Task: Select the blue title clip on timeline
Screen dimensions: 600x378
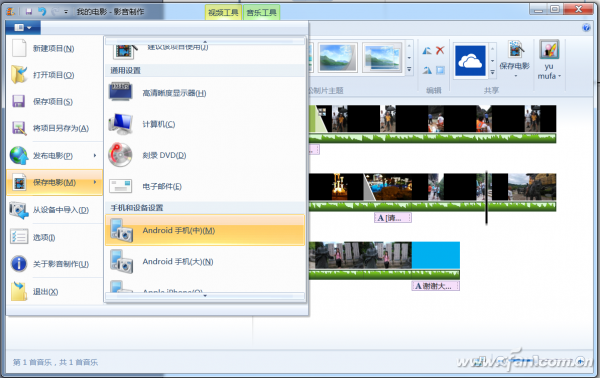Action: pos(435,255)
